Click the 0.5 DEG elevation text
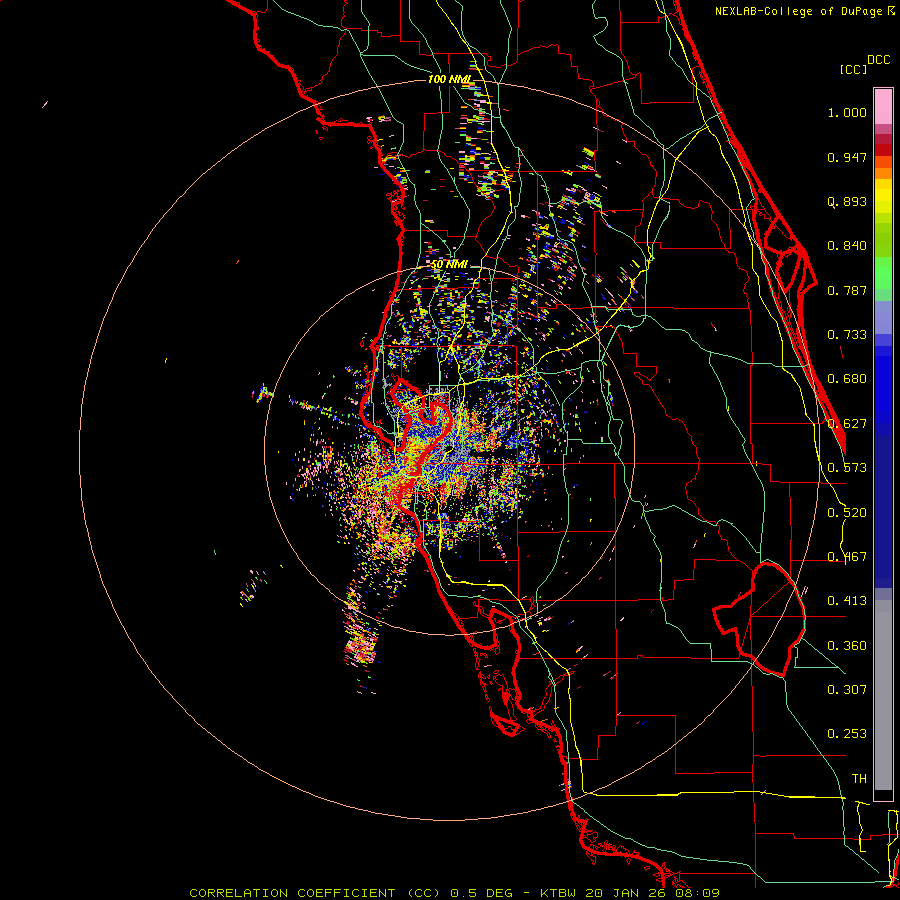This screenshot has width=900, height=900. click(482, 893)
